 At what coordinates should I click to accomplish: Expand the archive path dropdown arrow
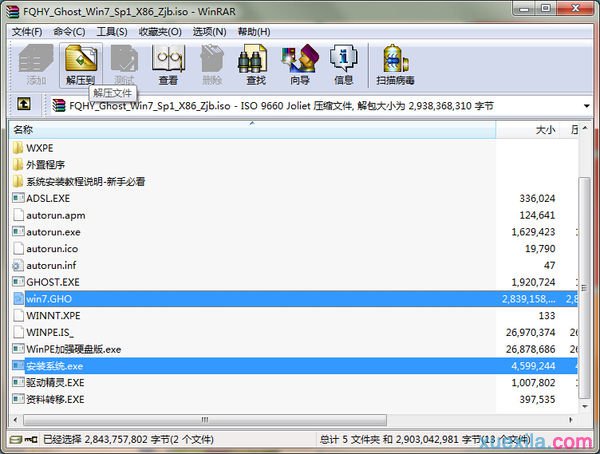point(585,104)
